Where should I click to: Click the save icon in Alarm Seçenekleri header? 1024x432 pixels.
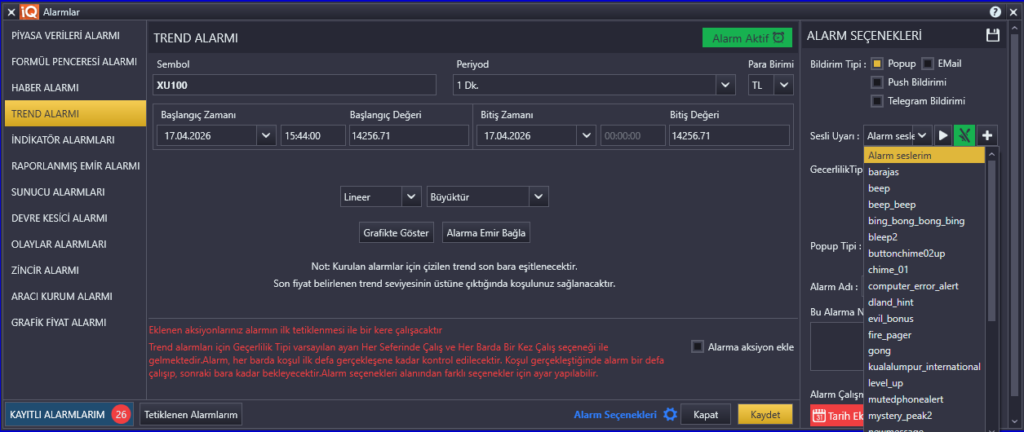992,36
